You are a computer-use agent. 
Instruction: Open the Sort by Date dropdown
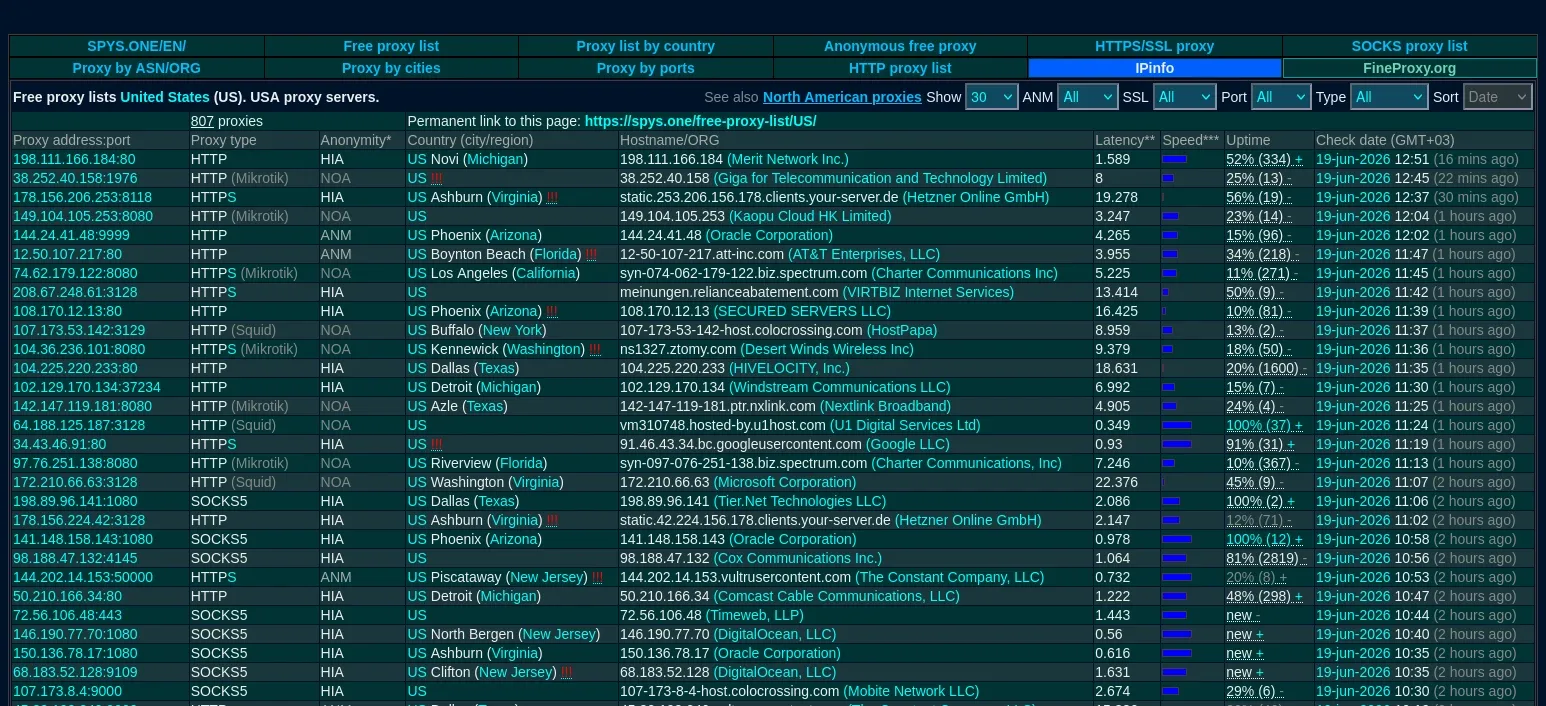[1497, 97]
